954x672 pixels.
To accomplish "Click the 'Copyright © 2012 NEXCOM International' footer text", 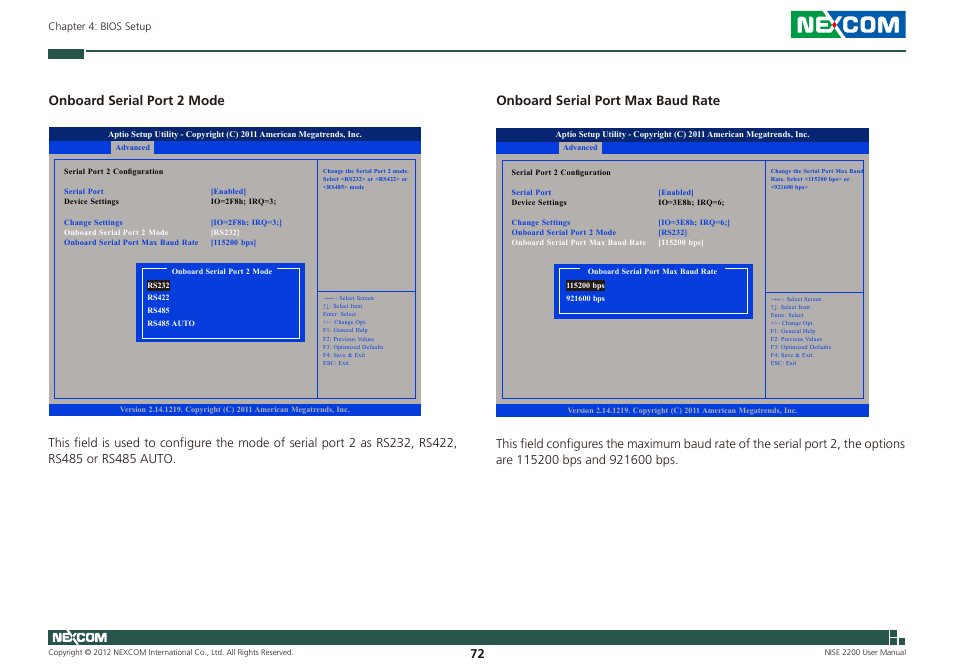I will [x=170, y=653].
